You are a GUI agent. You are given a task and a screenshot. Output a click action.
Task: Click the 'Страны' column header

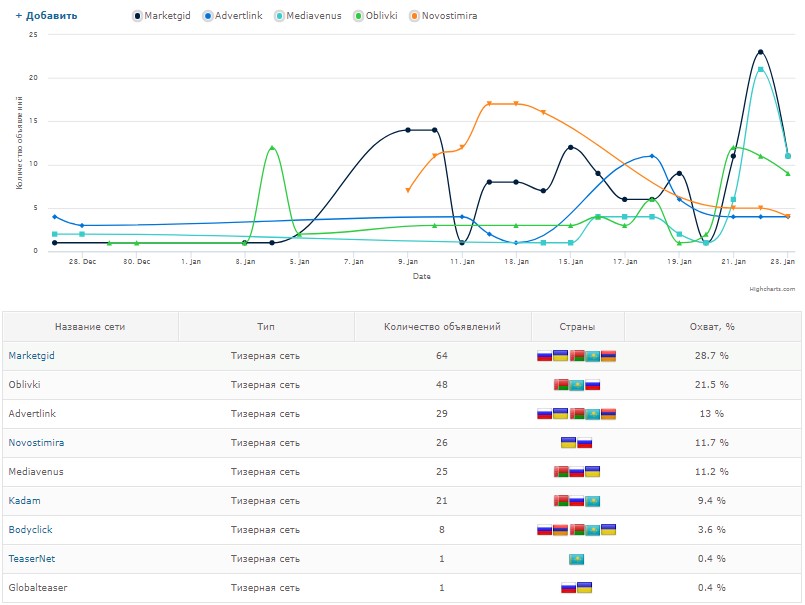[577, 327]
